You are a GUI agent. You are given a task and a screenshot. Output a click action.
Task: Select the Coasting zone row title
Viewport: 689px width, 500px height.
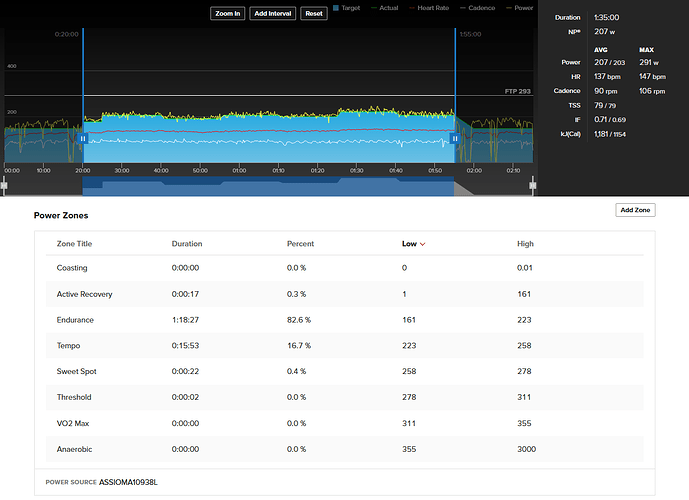pyautogui.click(x=72, y=268)
